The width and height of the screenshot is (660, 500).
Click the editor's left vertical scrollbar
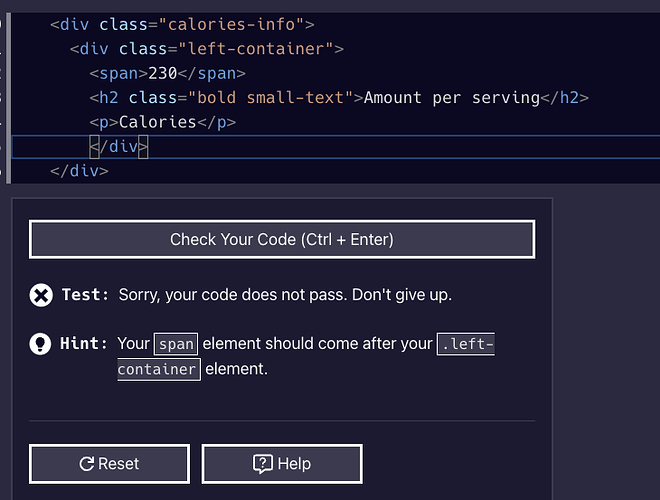[x=8, y=98]
